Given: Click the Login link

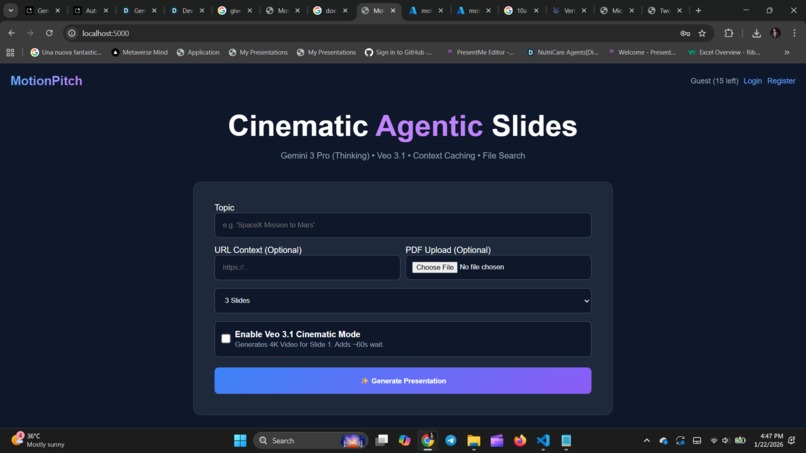Looking at the screenshot, I should (753, 81).
